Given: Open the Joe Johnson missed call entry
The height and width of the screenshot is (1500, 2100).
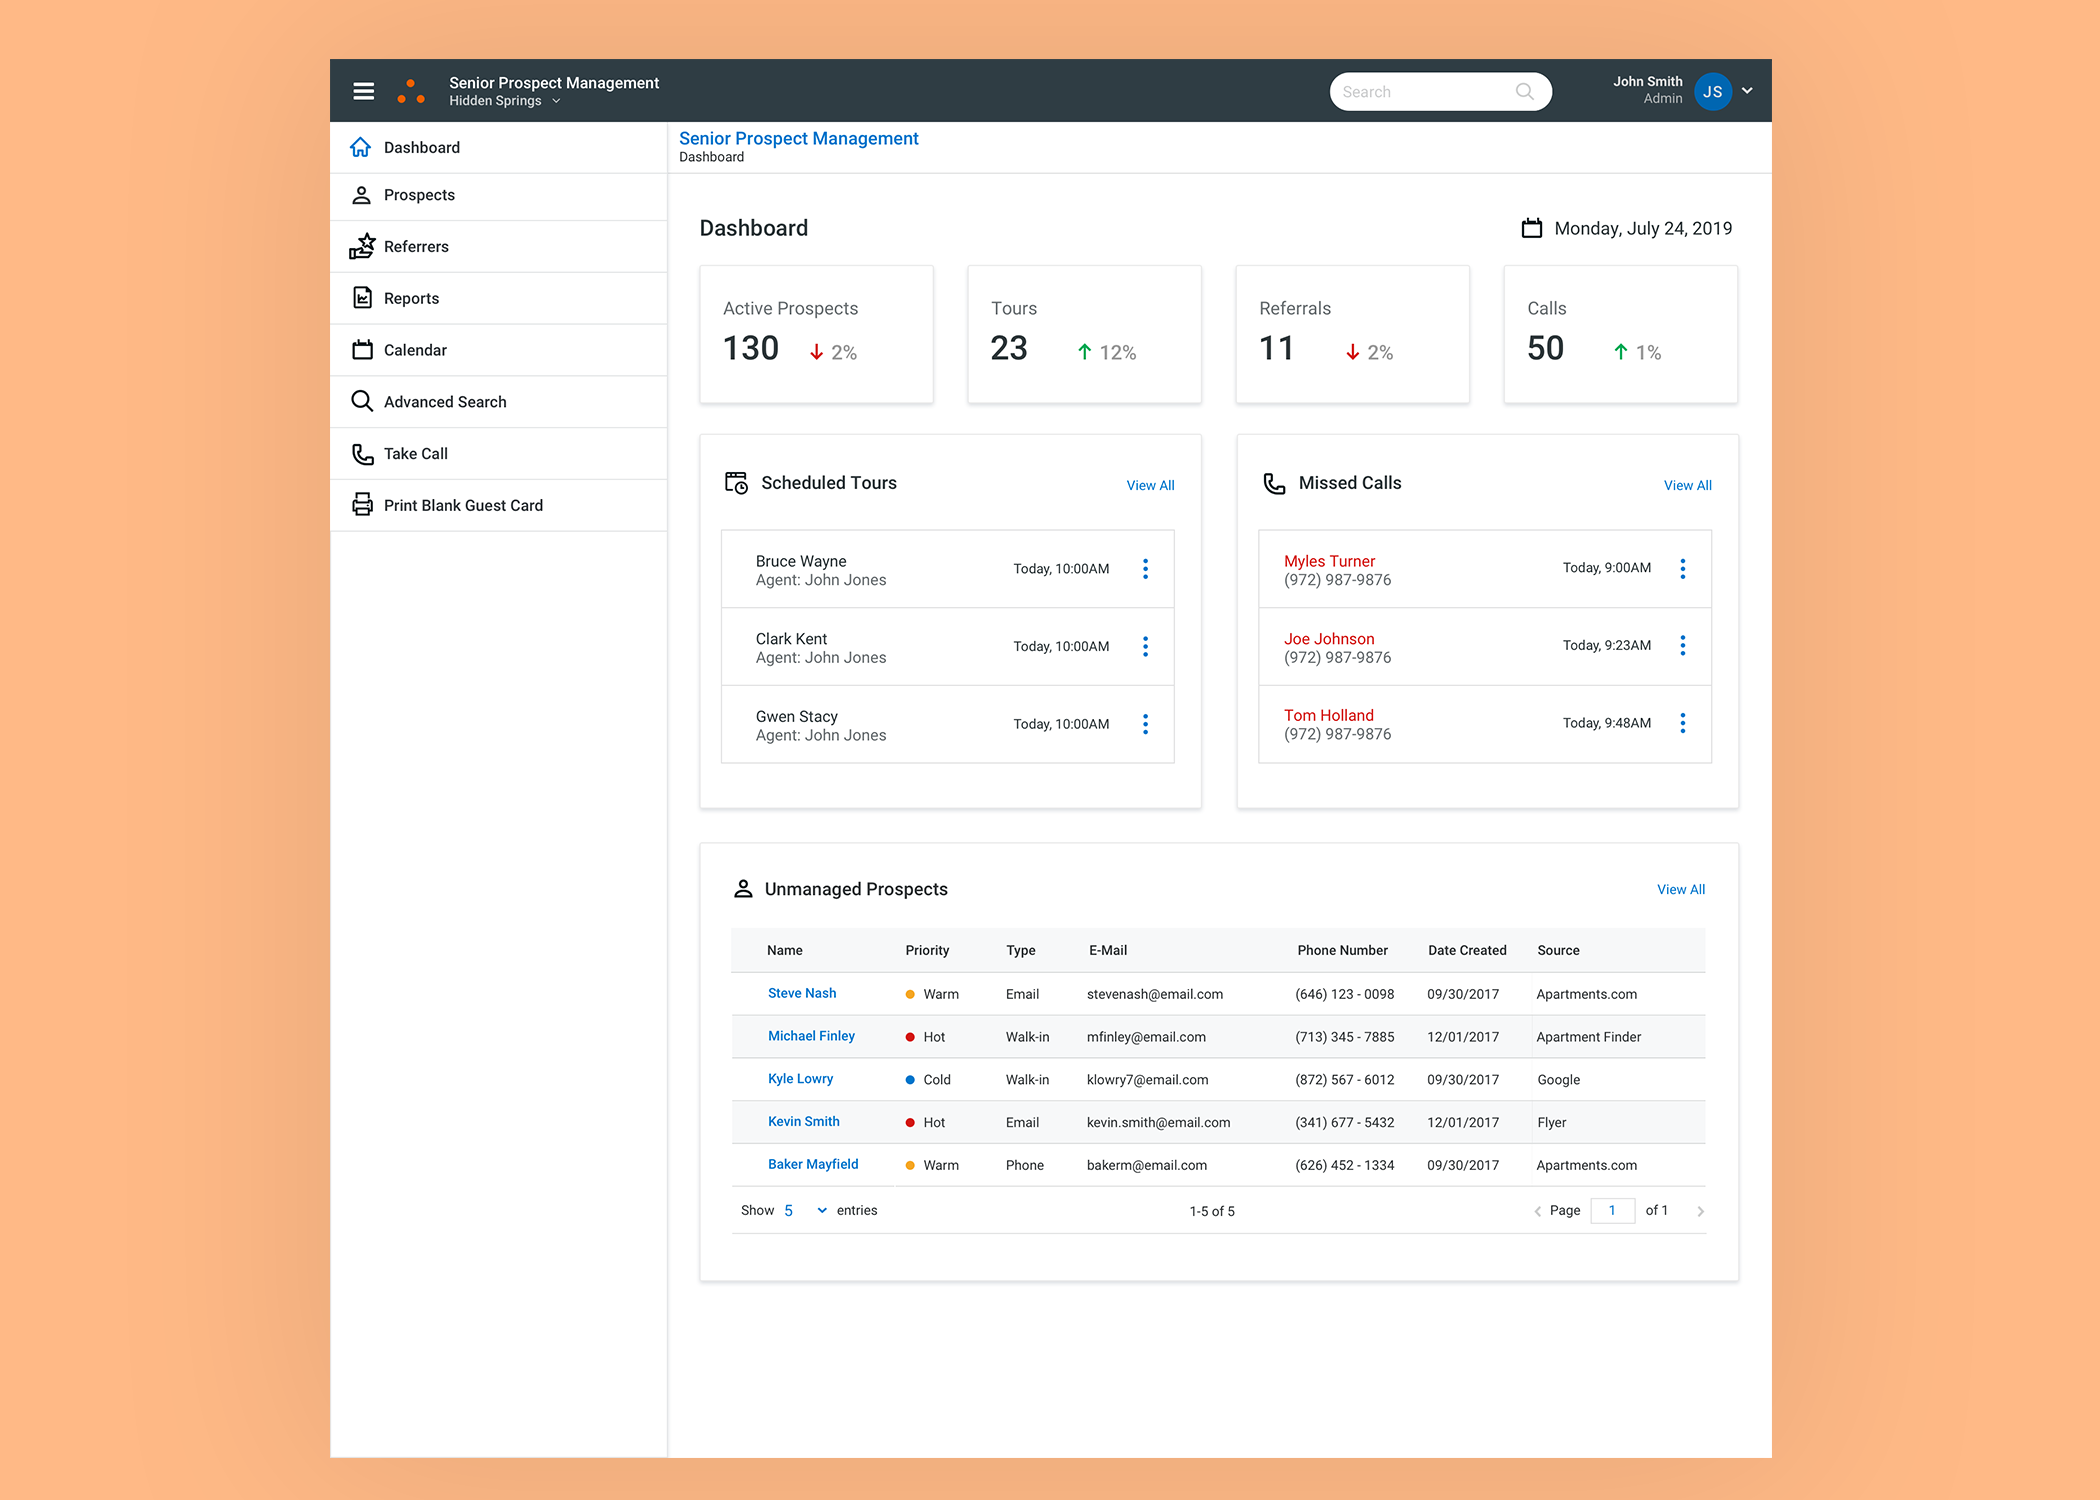Looking at the screenshot, I should click(1329, 639).
